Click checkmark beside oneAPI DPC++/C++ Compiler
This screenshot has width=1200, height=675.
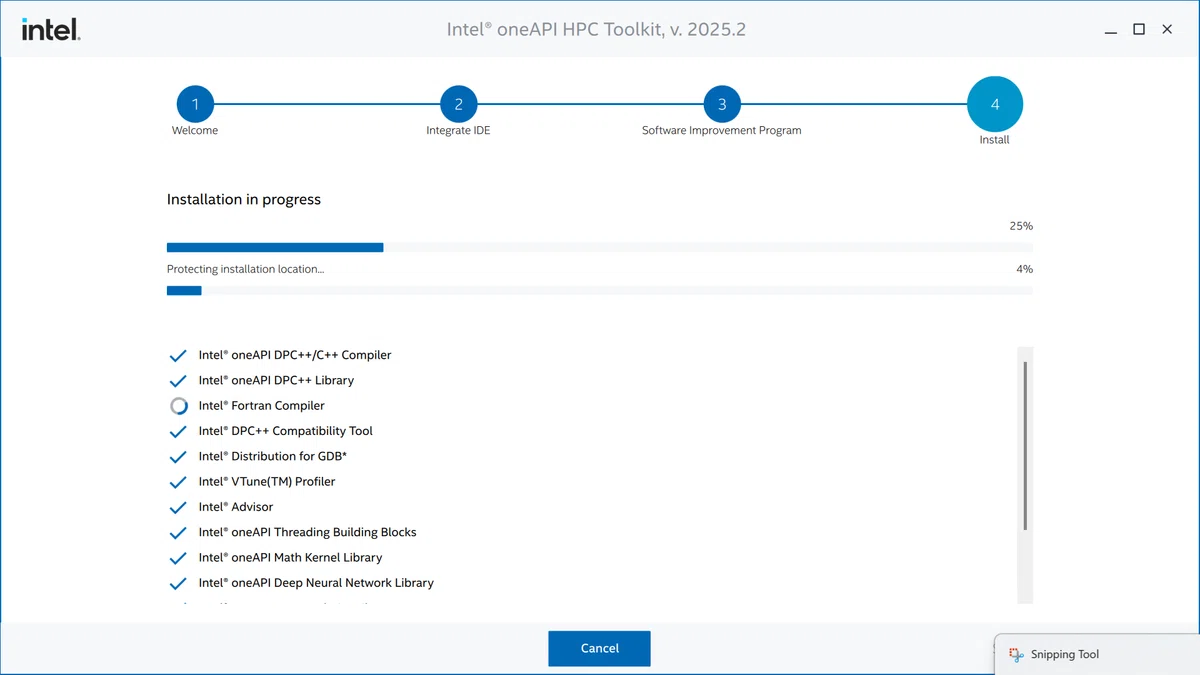coord(178,355)
